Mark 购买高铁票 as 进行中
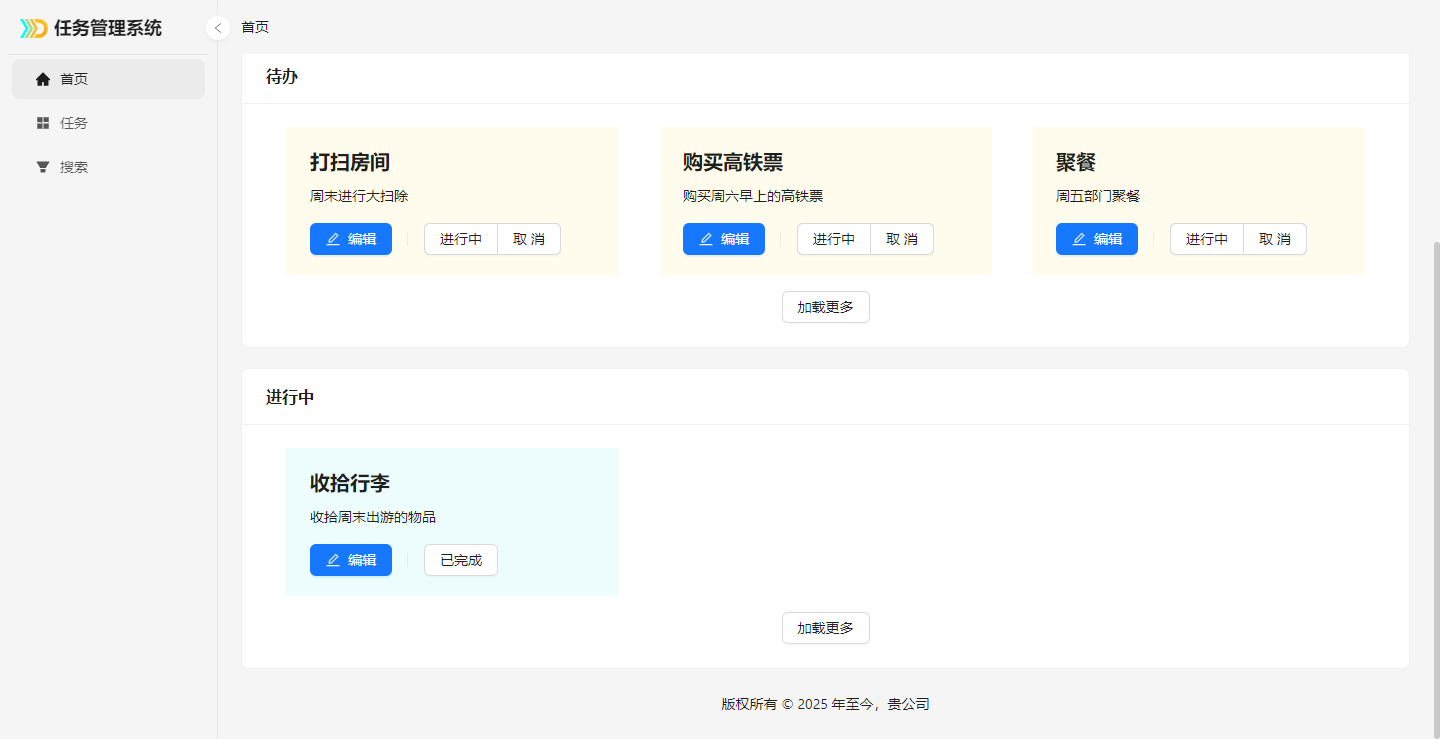The image size is (1440, 739). [834, 239]
